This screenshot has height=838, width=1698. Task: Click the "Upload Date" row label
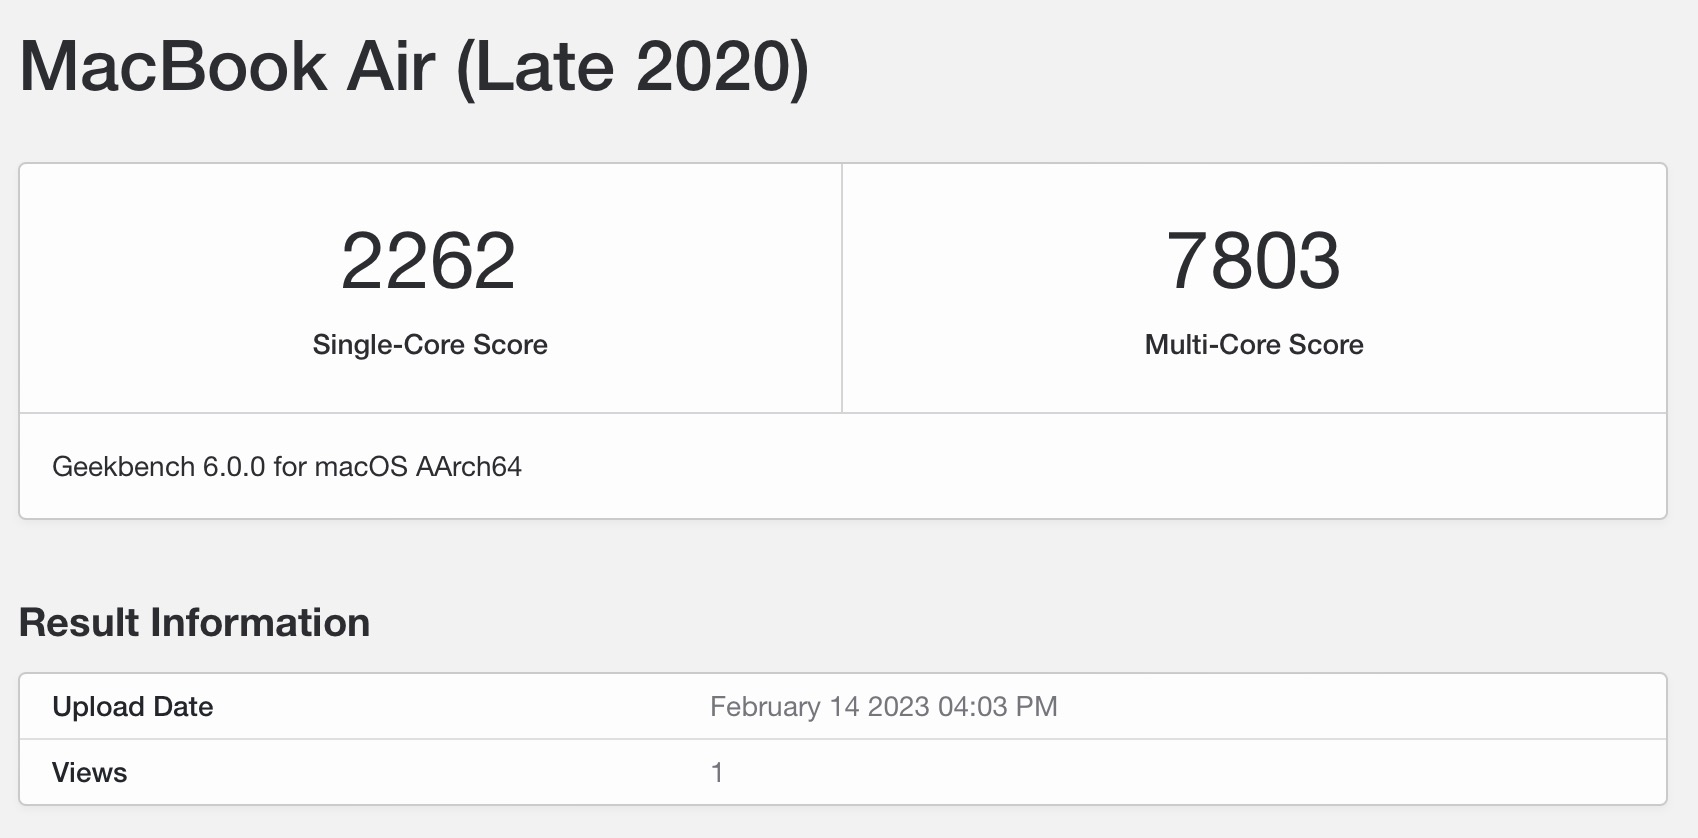pos(133,707)
